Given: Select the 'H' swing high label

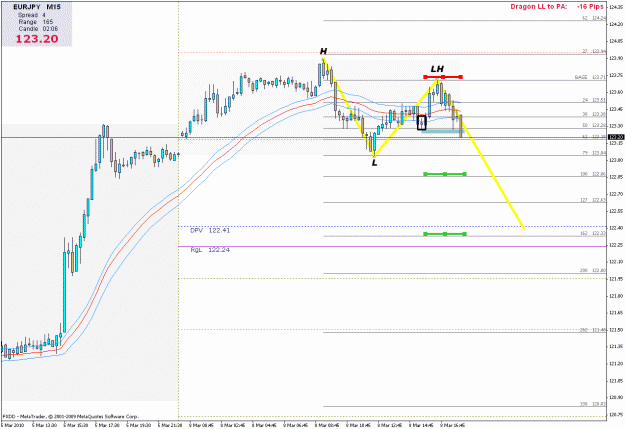Looking at the screenshot, I should pyautogui.click(x=323, y=51).
